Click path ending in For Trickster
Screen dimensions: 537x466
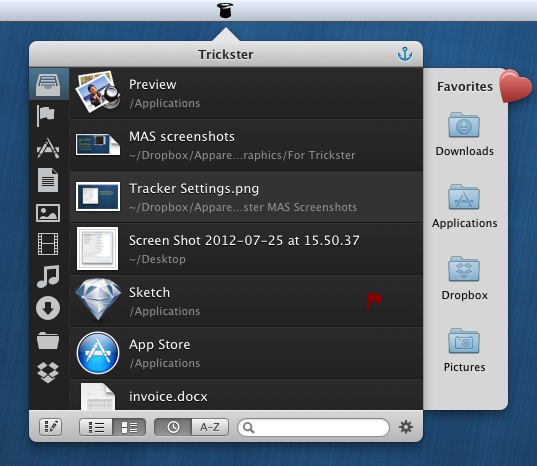[242, 155]
